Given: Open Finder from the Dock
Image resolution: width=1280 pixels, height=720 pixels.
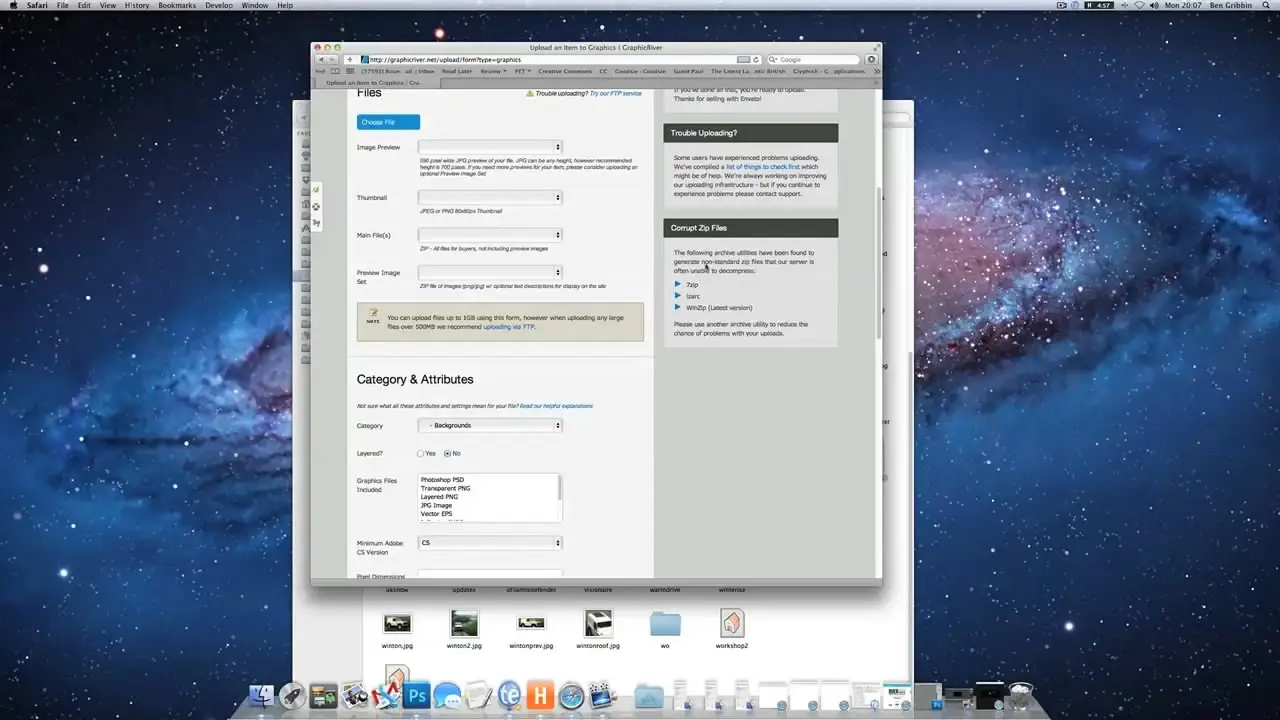Looking at the screenshot, I should click(x=261, y=696).
